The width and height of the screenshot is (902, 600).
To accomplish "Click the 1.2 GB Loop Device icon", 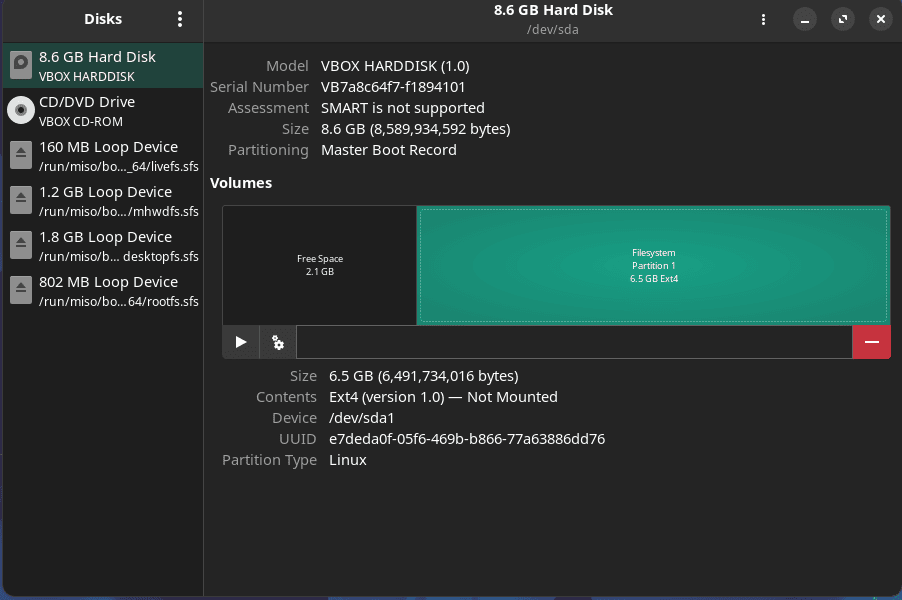I will pyautogui.click(x=21, y=200).
